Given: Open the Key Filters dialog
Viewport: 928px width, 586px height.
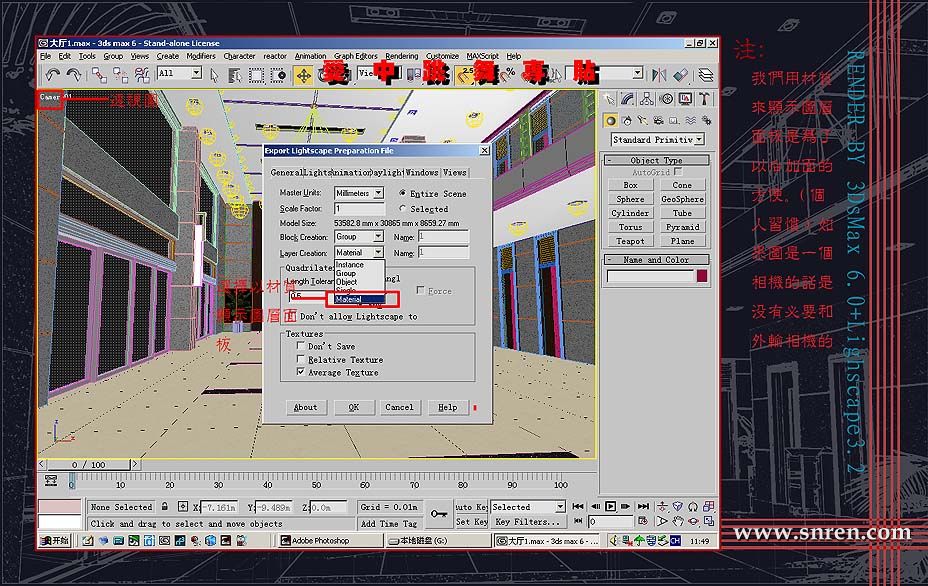Looking at the screenshot, I should point(527,521).
